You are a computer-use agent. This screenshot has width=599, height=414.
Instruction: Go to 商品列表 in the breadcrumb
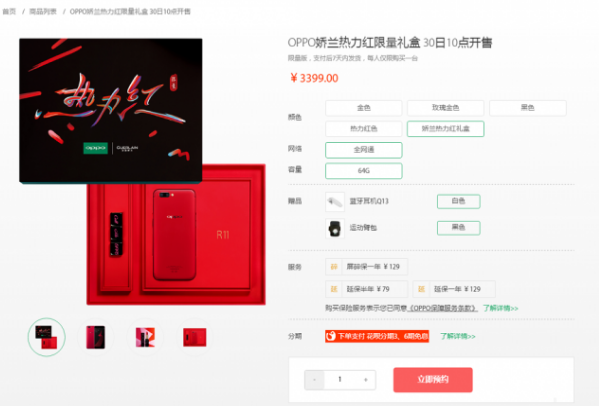tap(43, 11)
